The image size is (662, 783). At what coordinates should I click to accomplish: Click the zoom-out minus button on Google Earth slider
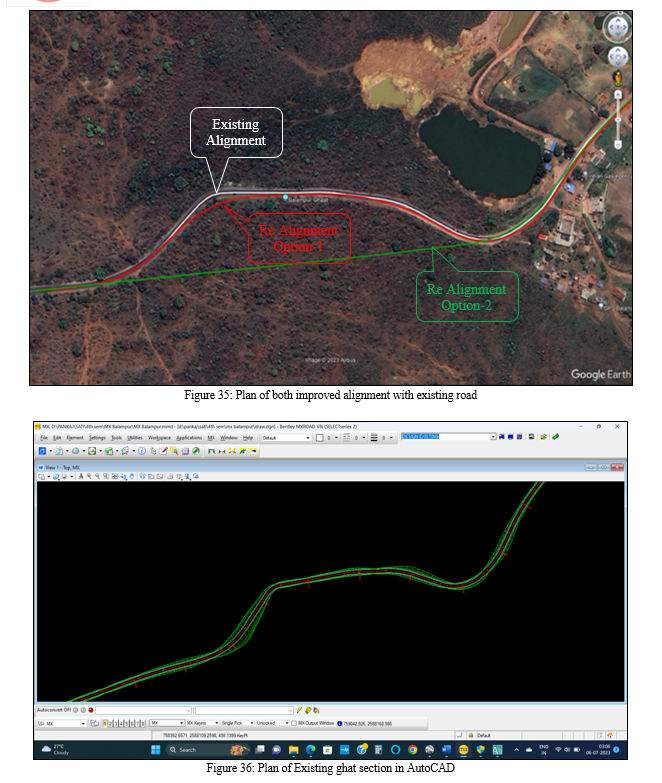[618, 145]
